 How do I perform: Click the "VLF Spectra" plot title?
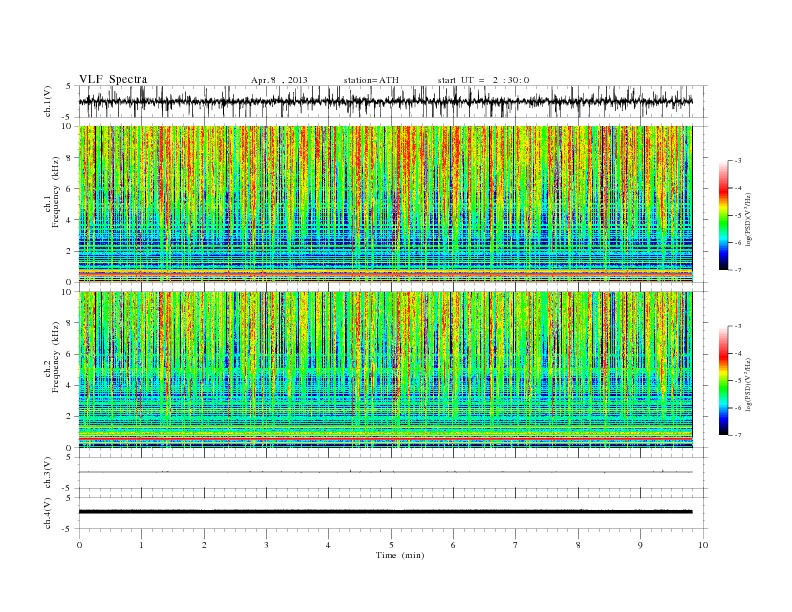click(x=113, y=79)
